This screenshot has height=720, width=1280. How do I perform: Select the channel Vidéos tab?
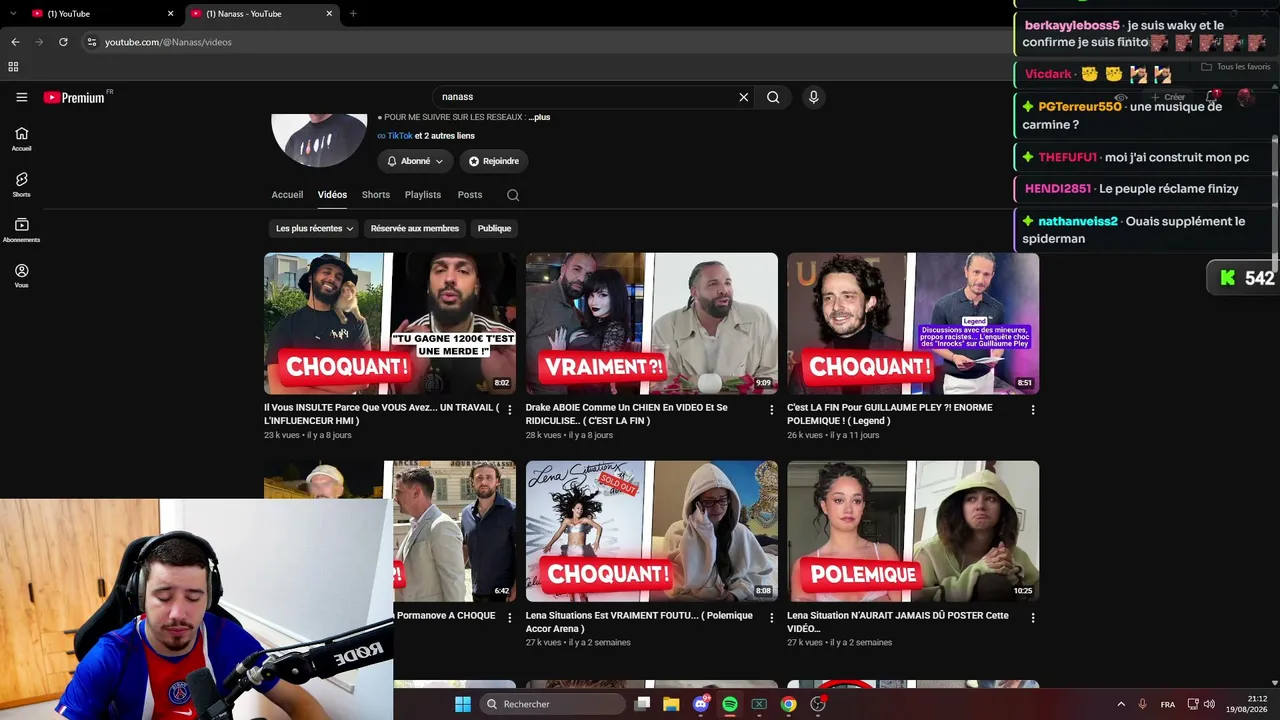coord(332,195)
